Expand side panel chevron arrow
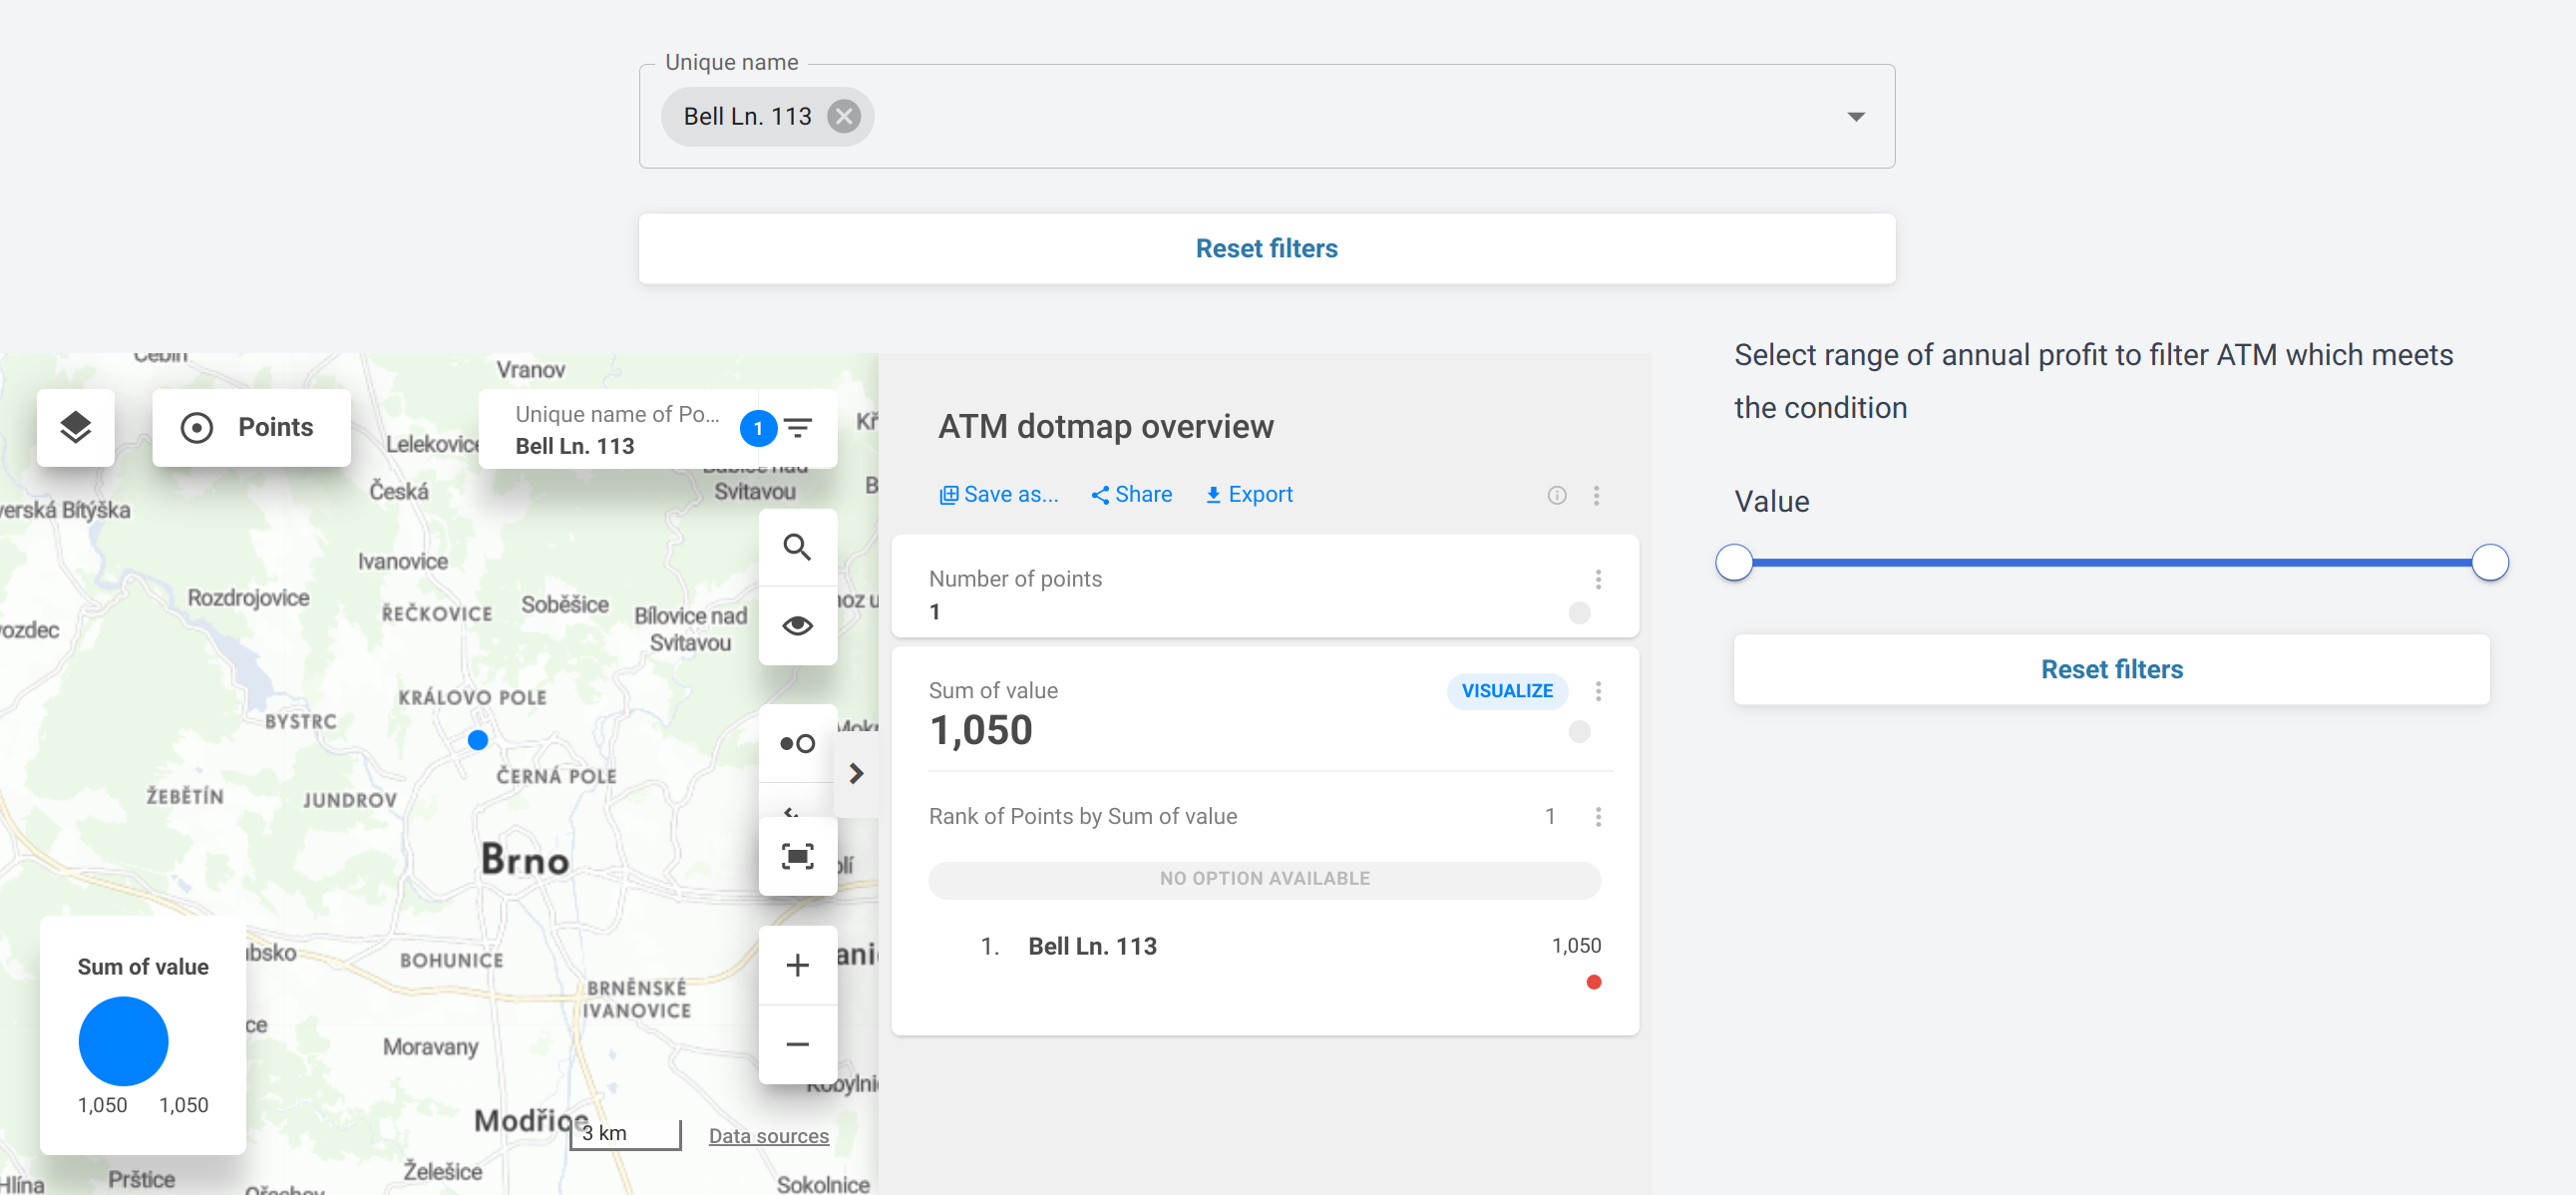Image resolution: width=2576 pixels, height=1195 pixels. click(856, 773)
